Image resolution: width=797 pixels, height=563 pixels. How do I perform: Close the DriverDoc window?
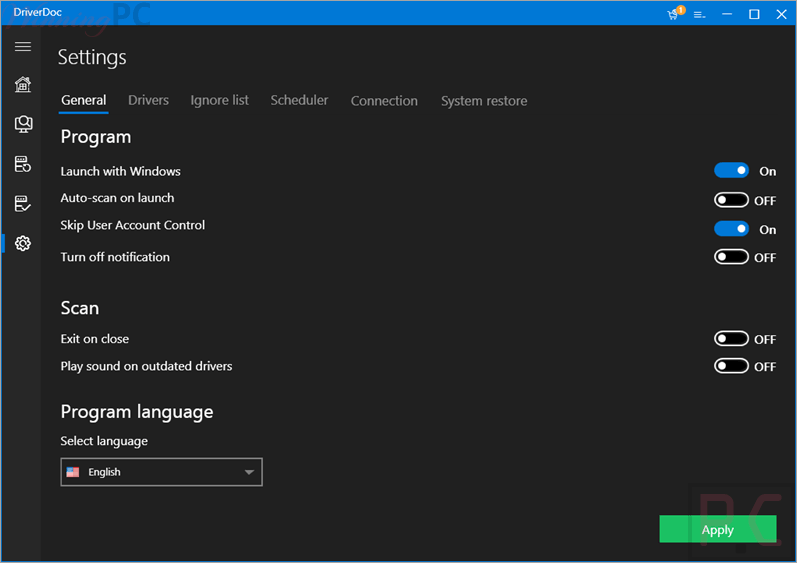[782, 14]
